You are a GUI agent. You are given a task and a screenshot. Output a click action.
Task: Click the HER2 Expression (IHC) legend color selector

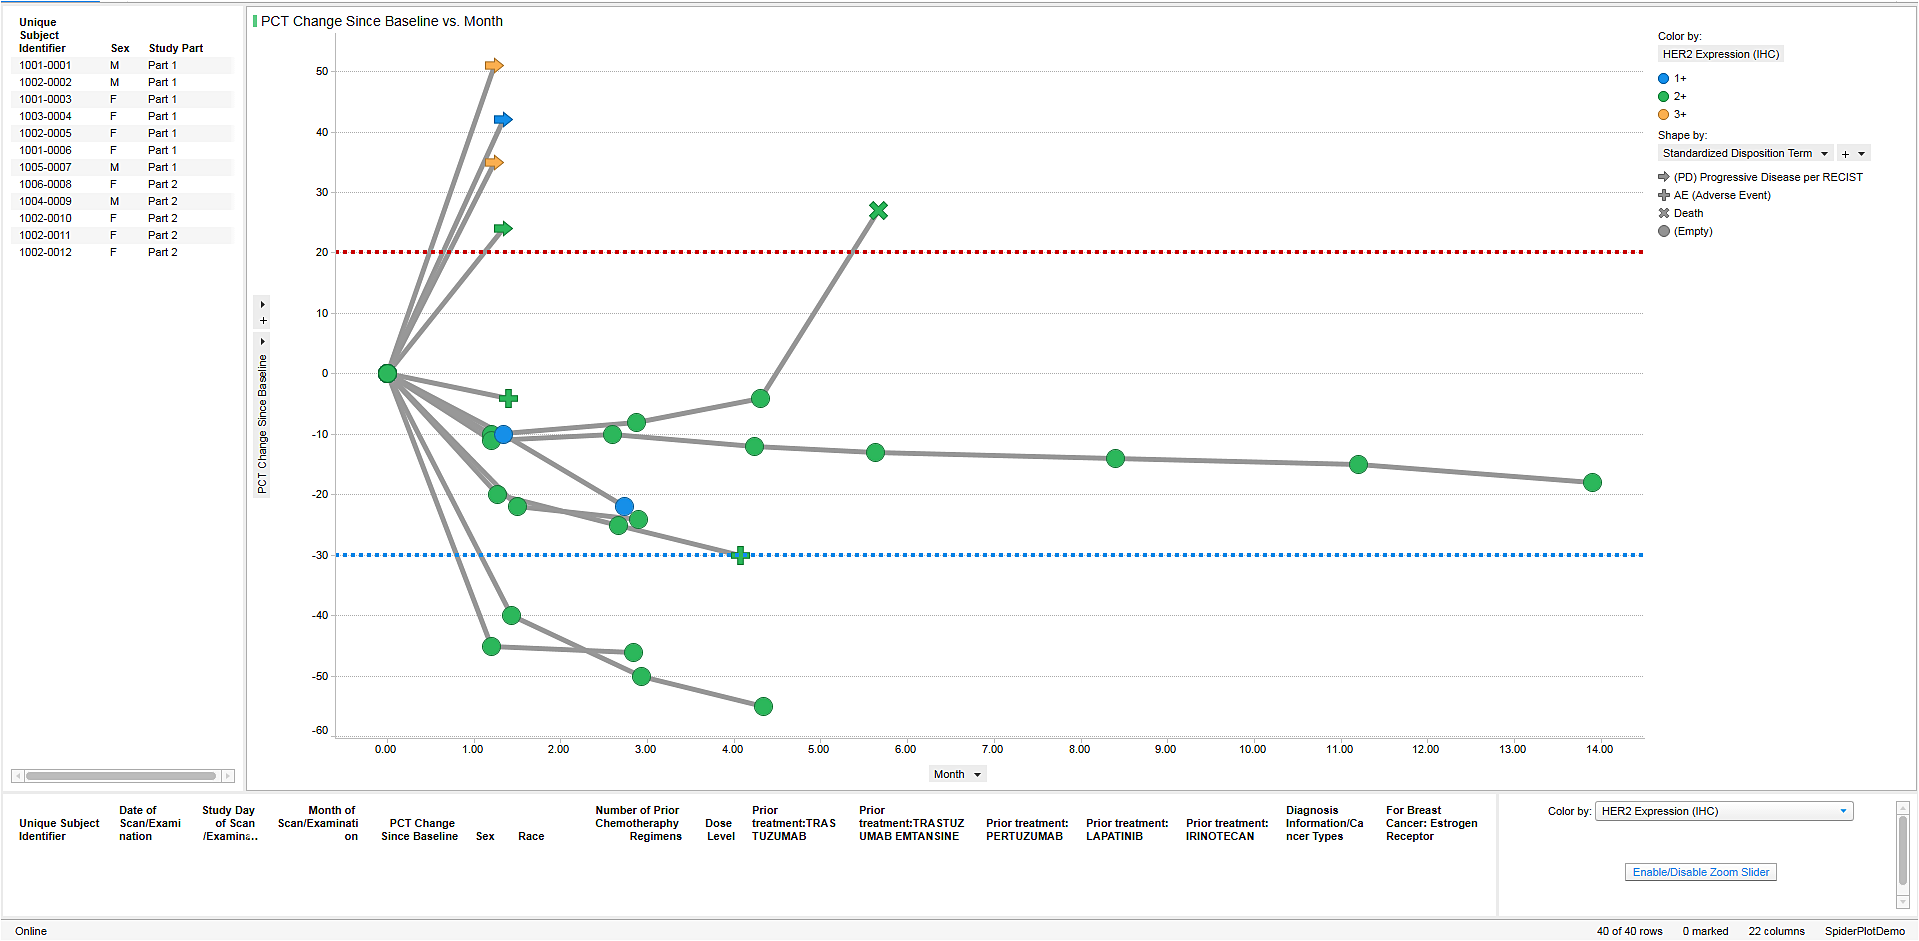(1720, 55)
